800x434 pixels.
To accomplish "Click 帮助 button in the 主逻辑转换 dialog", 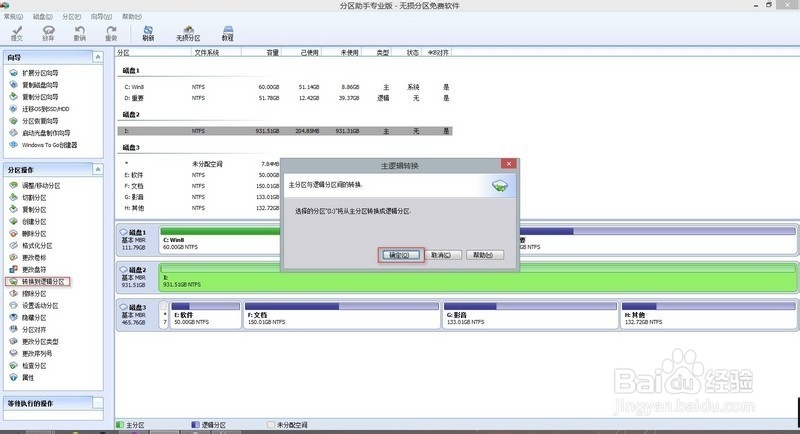I will tap(485, 254).
